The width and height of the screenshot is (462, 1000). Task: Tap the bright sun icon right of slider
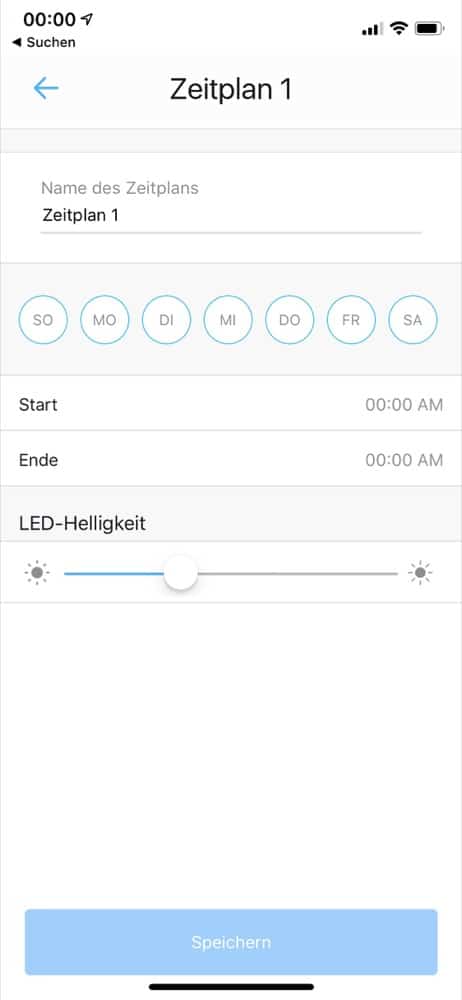(420, 573)
